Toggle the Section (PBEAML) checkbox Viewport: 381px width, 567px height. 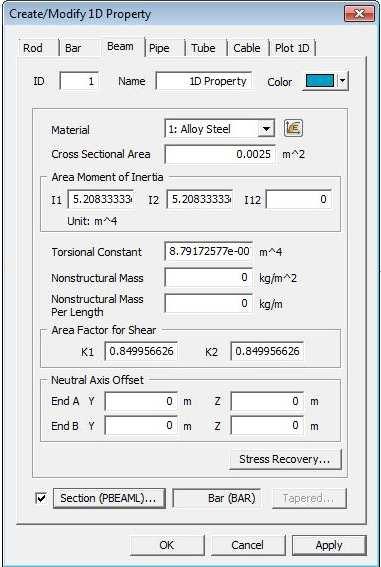pos(42,498)
